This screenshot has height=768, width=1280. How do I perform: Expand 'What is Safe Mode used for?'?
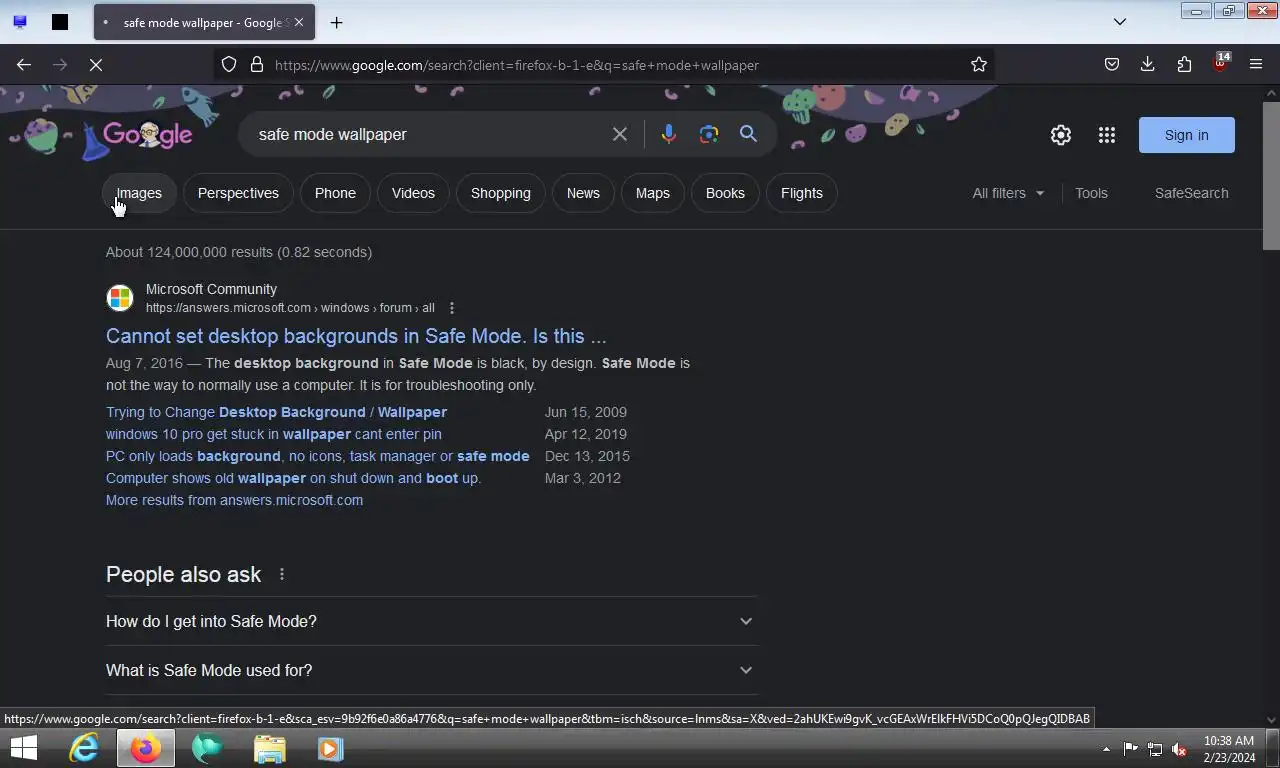tap(431, 670)
